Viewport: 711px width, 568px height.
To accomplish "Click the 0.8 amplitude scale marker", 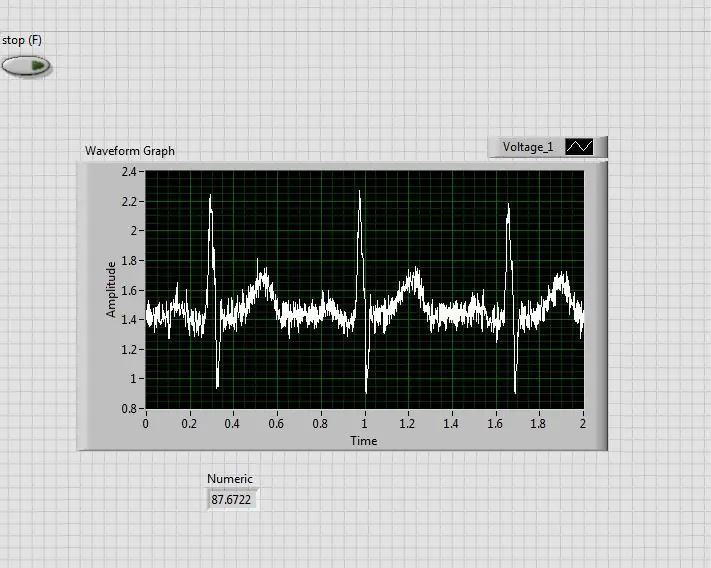I will click(129, 409).
